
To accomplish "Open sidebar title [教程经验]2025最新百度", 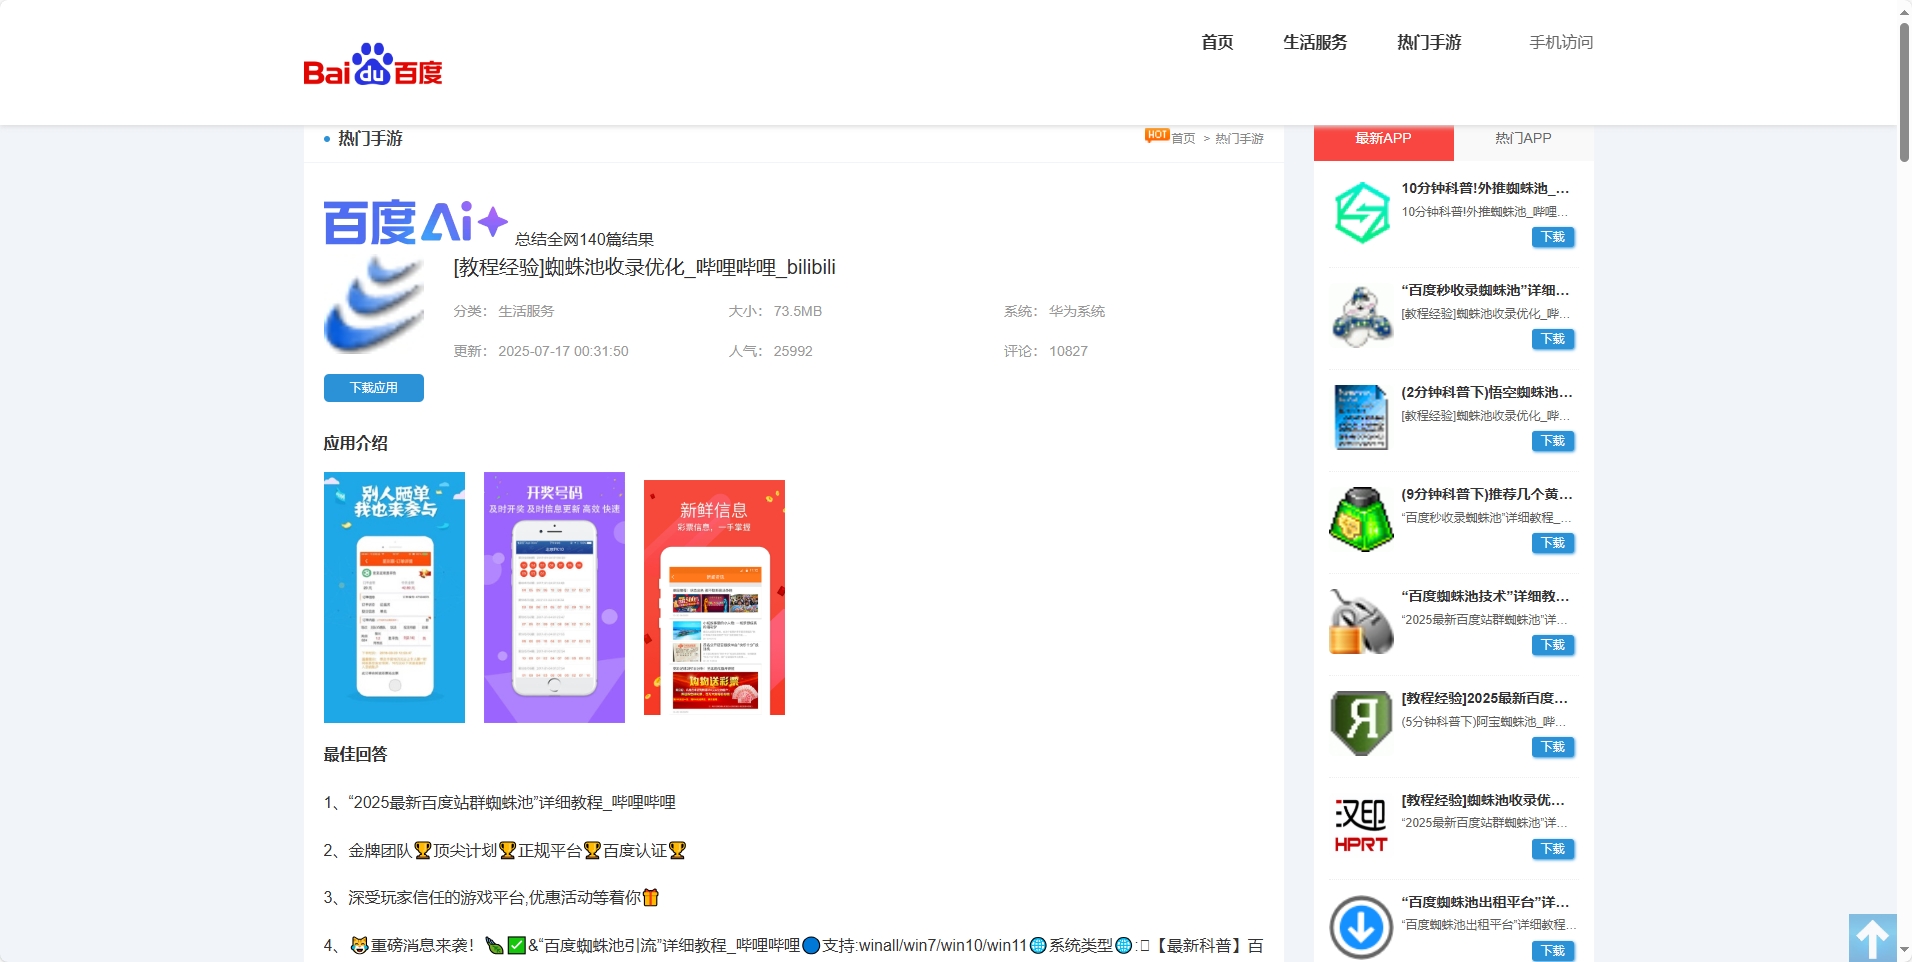I will point(1485,698).
